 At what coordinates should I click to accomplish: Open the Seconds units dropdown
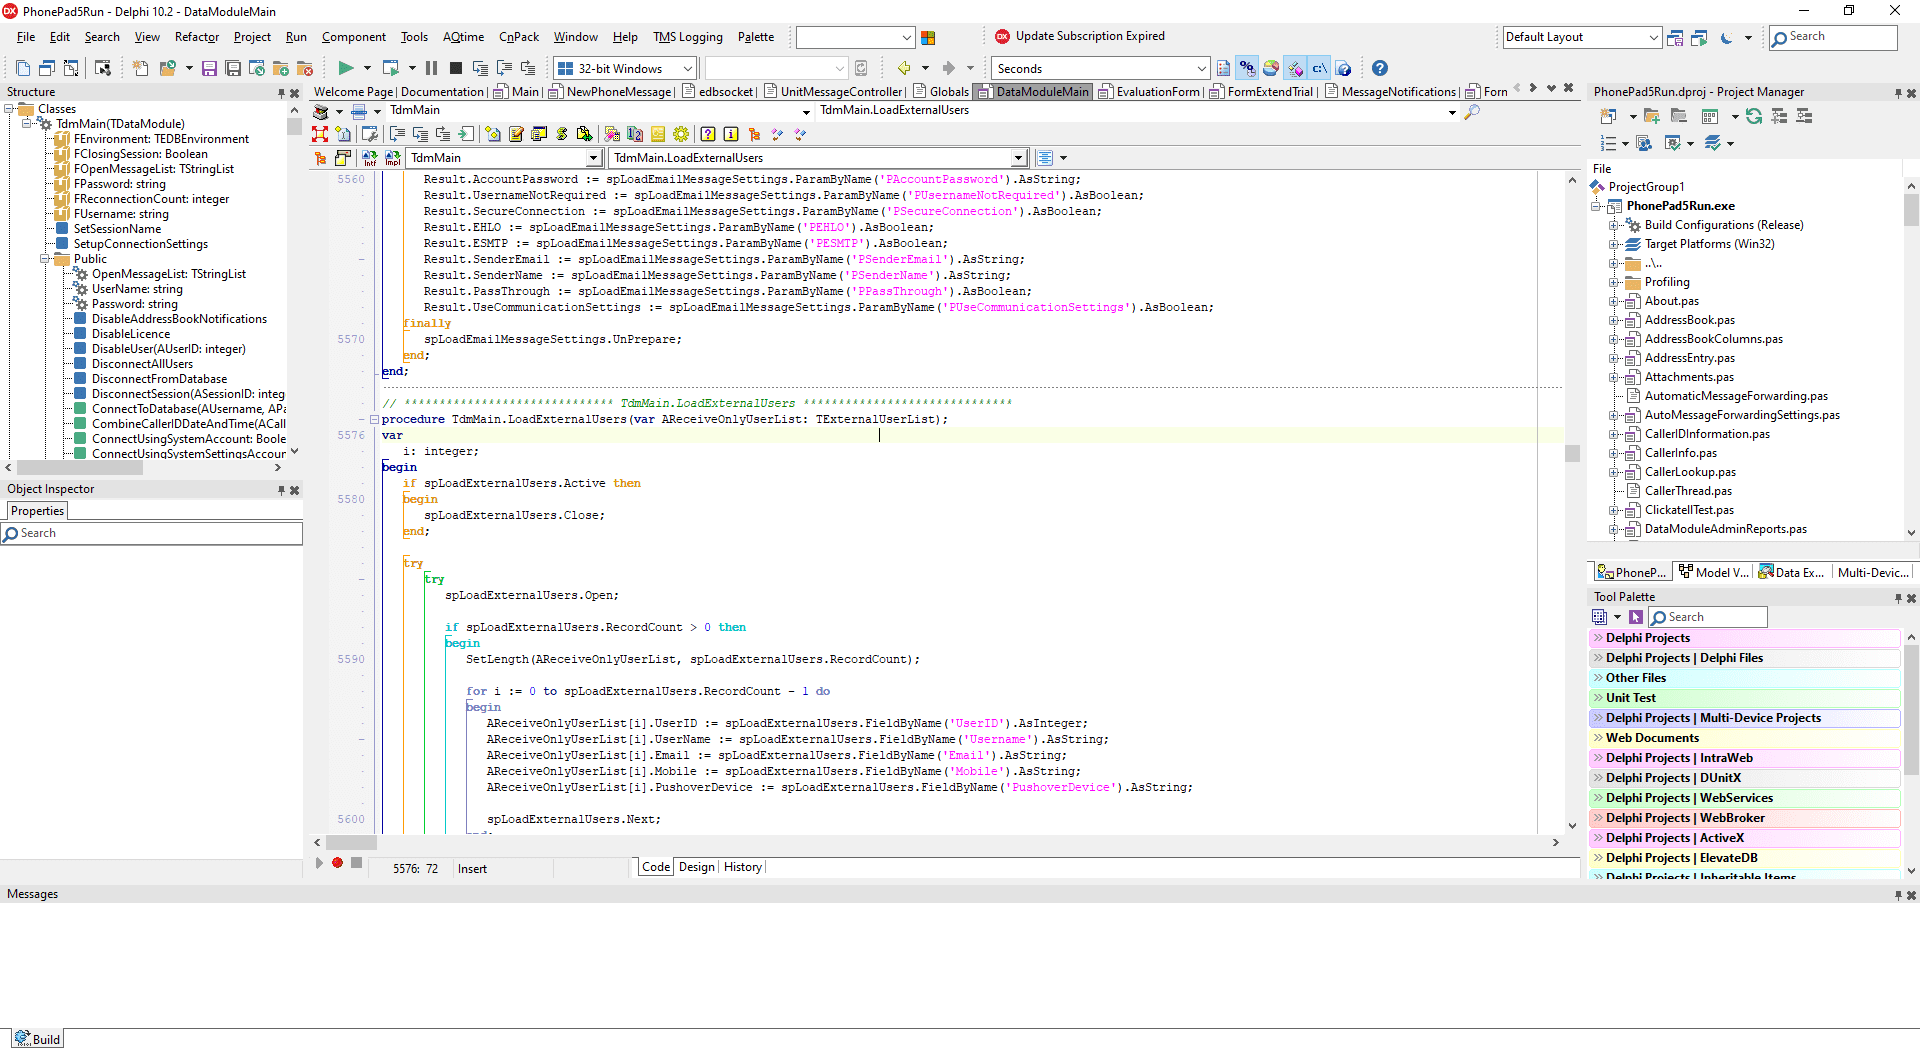coord(1201,68)
